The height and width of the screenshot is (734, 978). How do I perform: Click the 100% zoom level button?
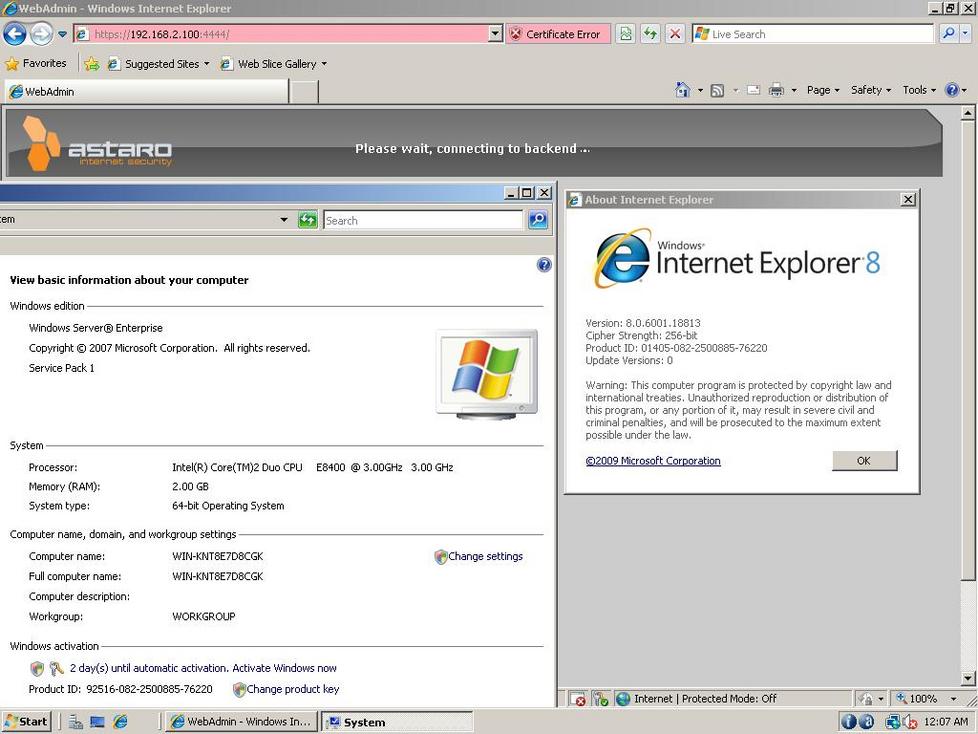pyautogui.click(x=917, y=698)
